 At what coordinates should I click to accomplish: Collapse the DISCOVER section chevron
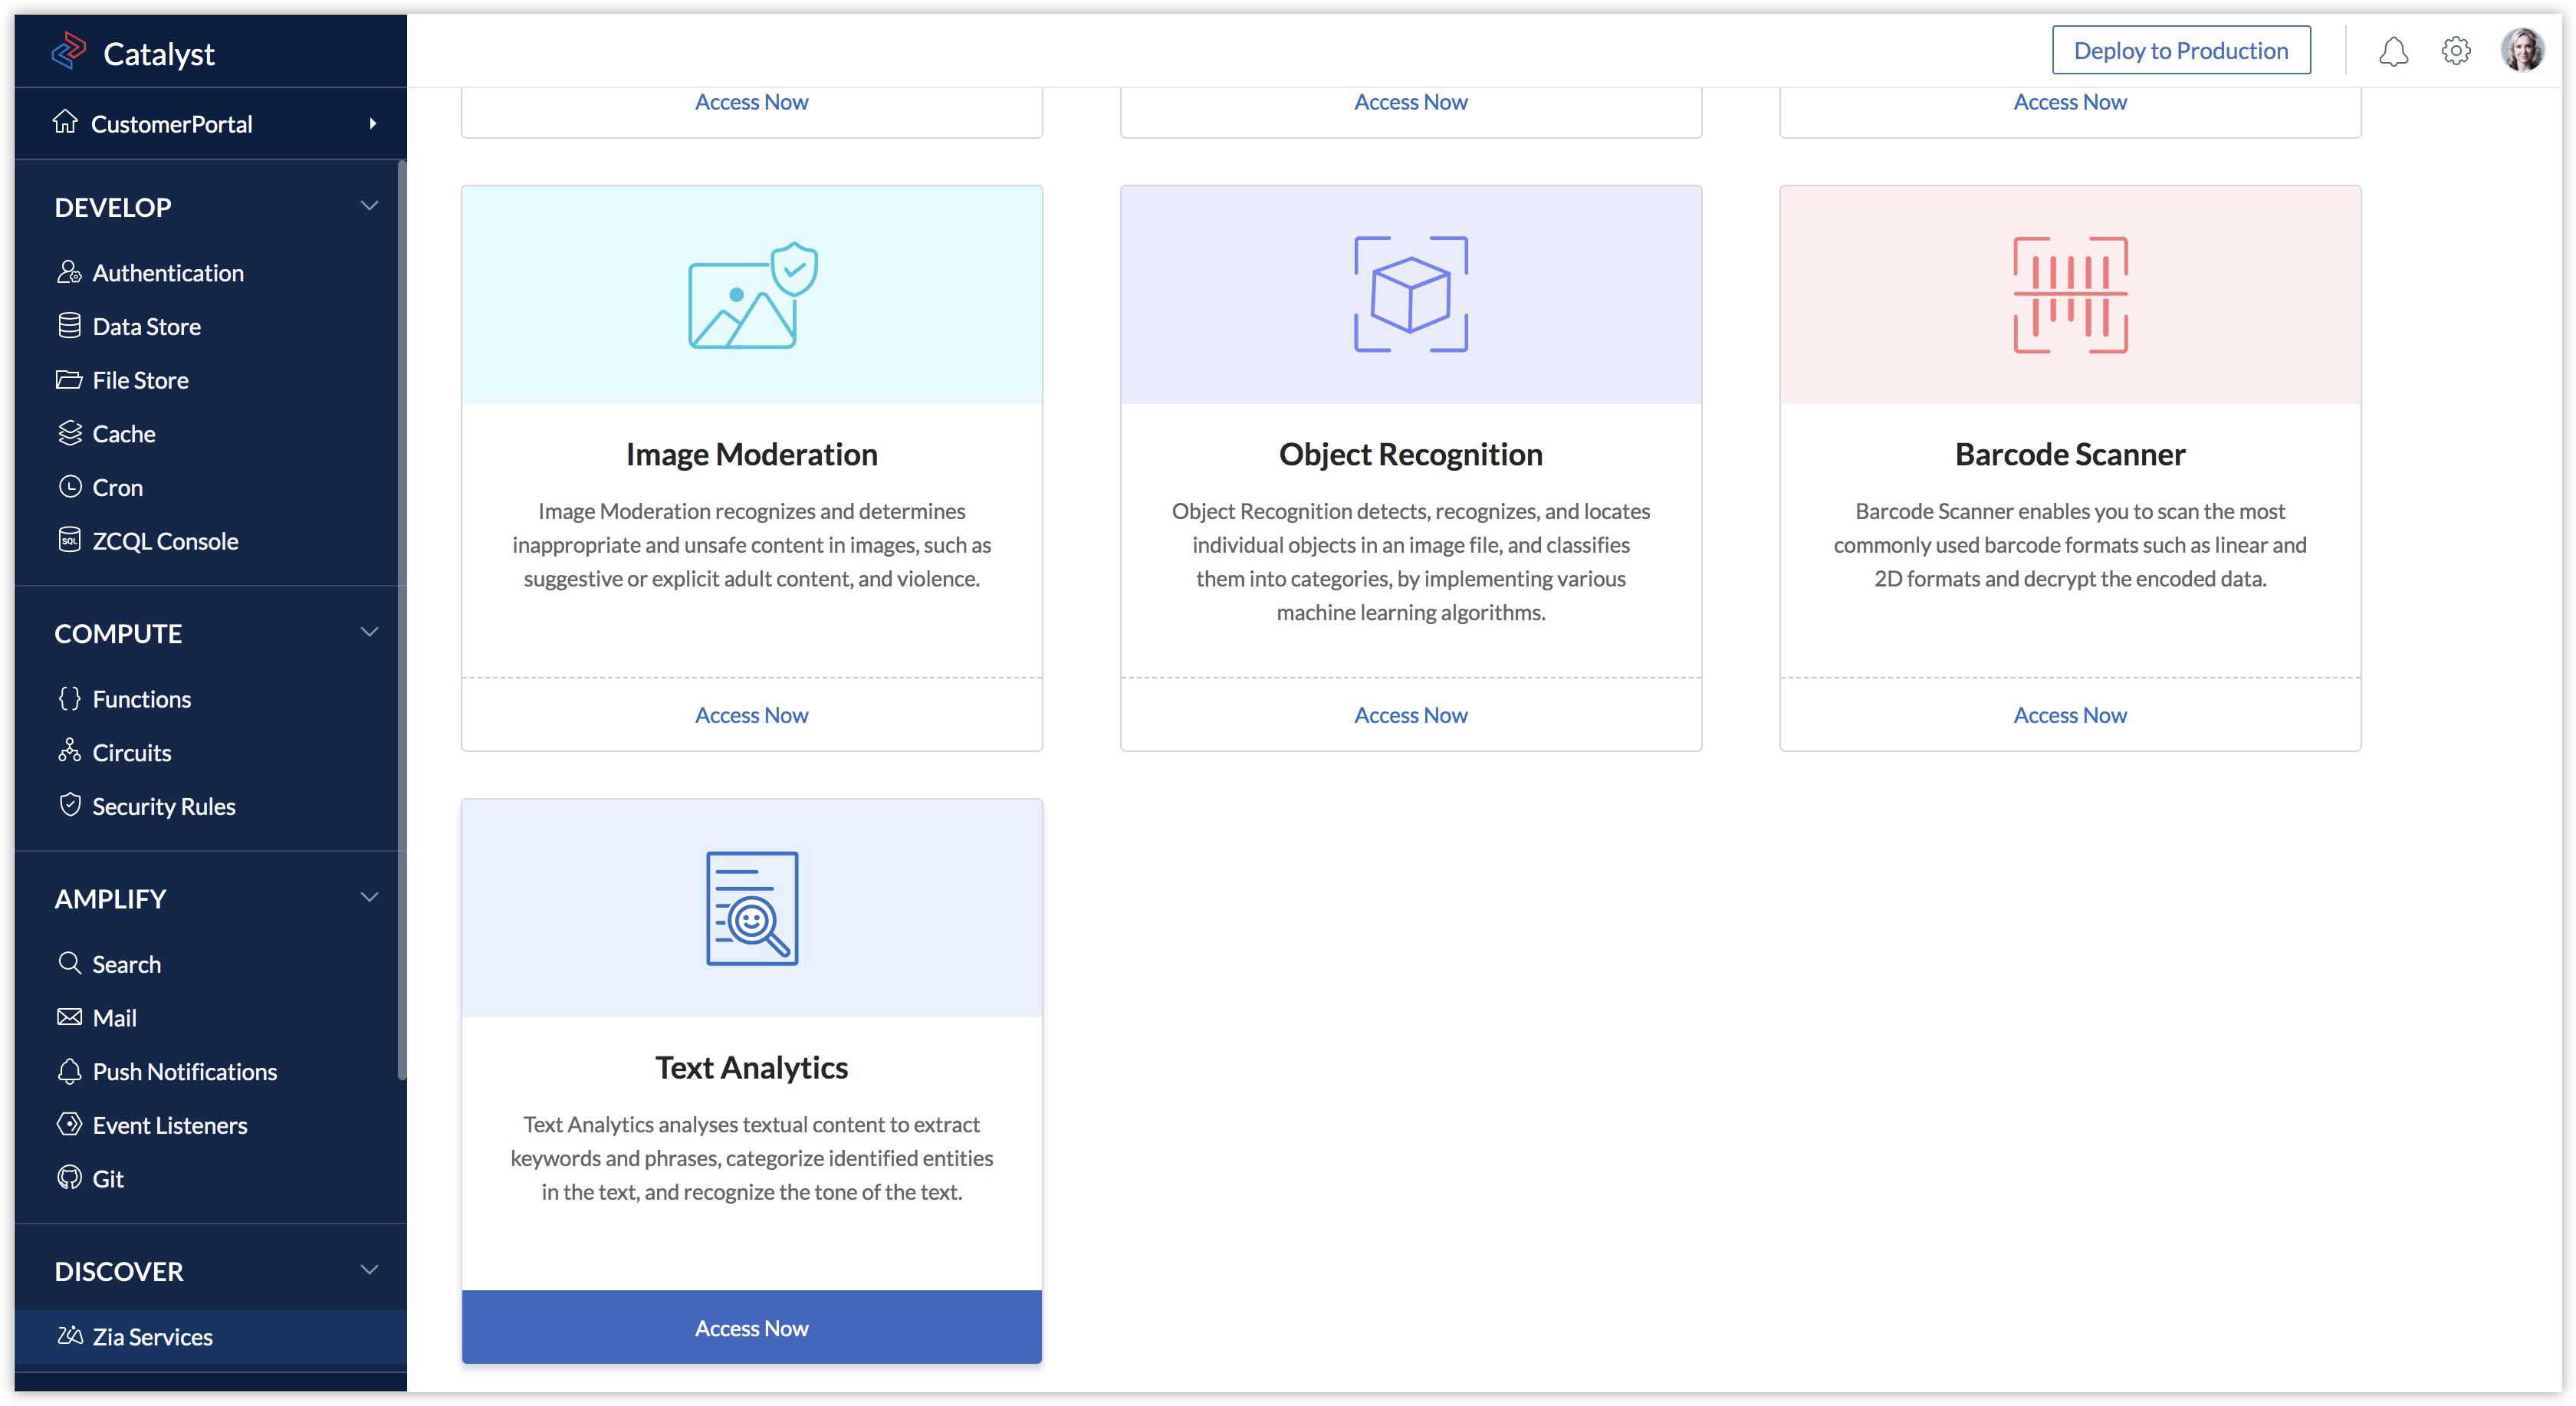[369, 1270]
